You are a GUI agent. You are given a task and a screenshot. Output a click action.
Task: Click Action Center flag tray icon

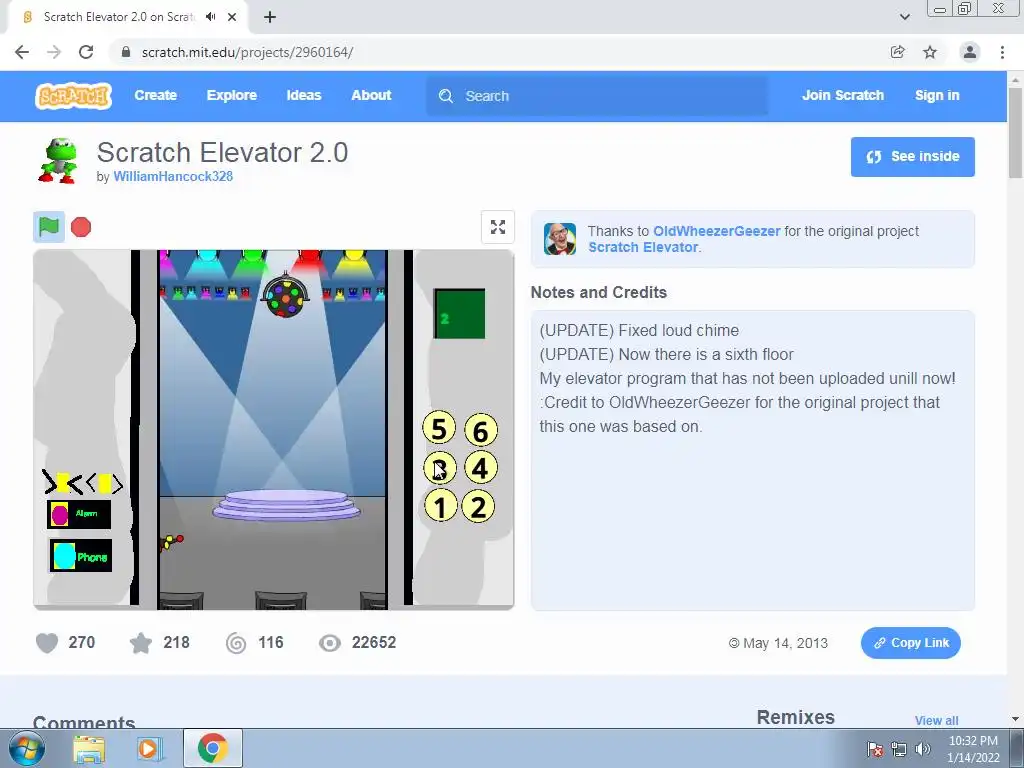coord(875,749)
